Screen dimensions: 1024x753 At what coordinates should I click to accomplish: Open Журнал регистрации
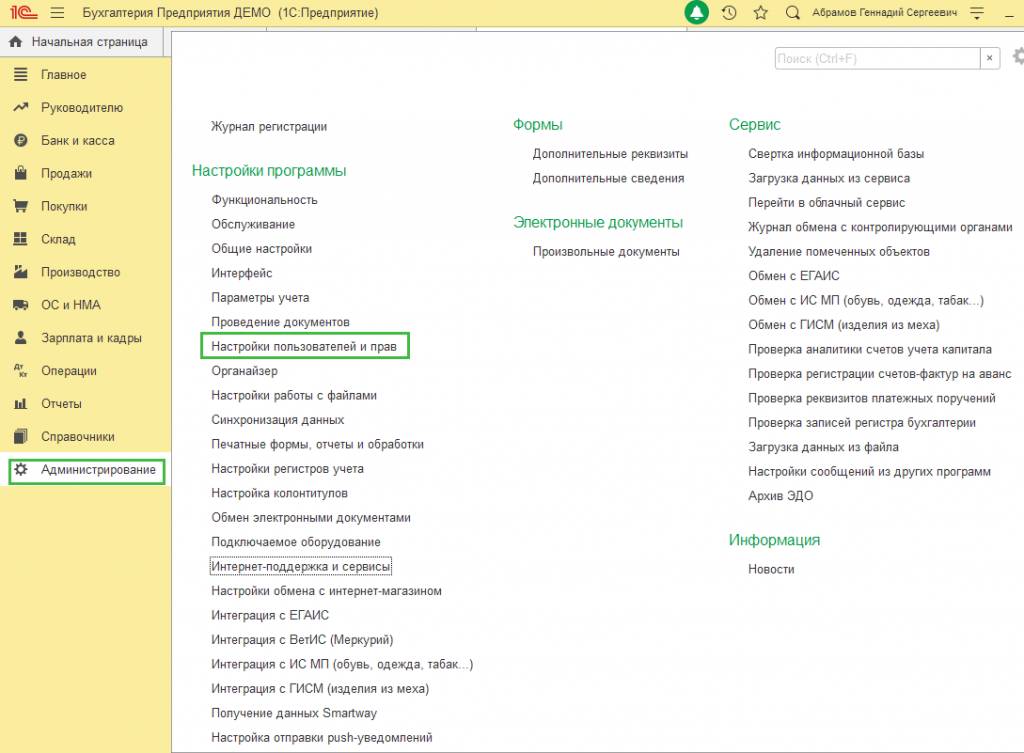tap(268, 127)
